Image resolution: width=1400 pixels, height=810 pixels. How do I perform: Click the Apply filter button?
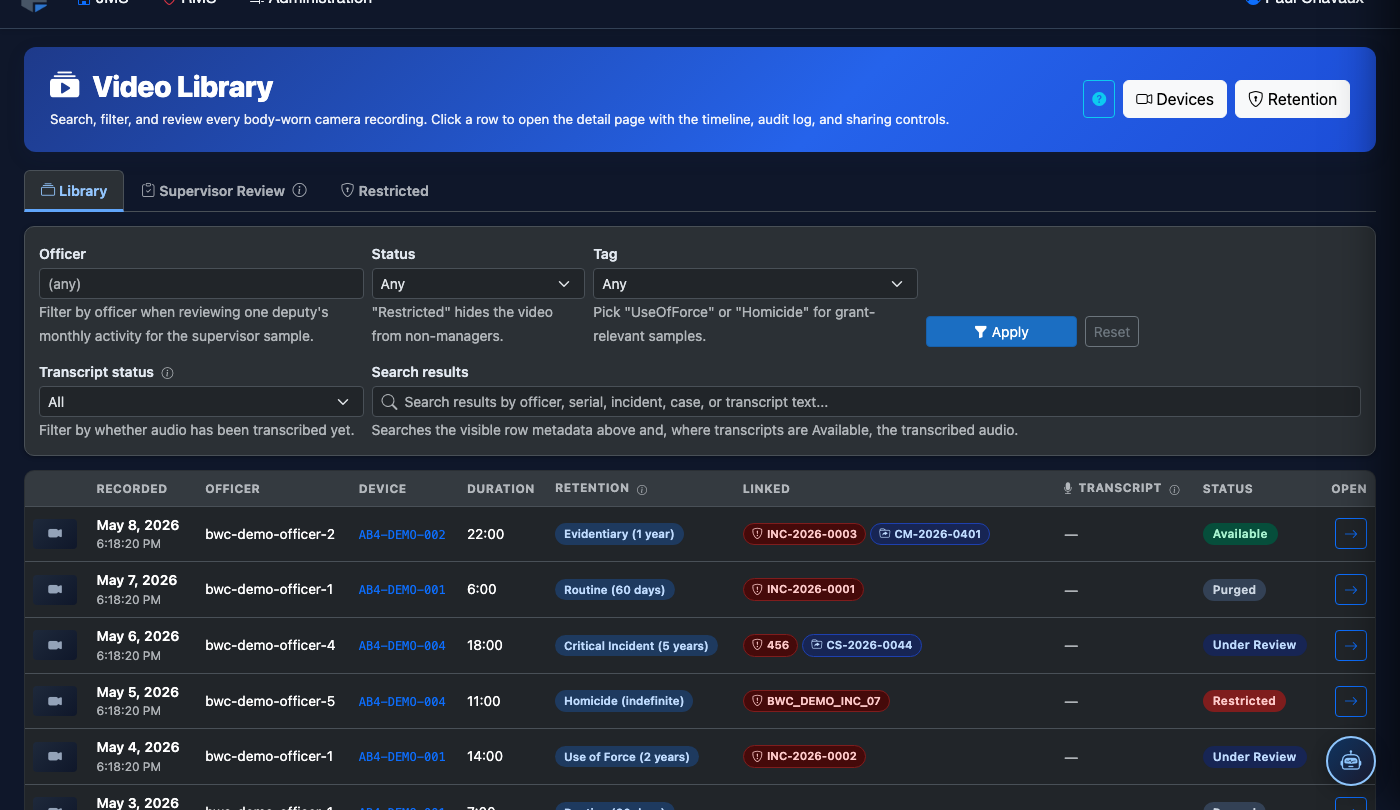point(1001,332)
